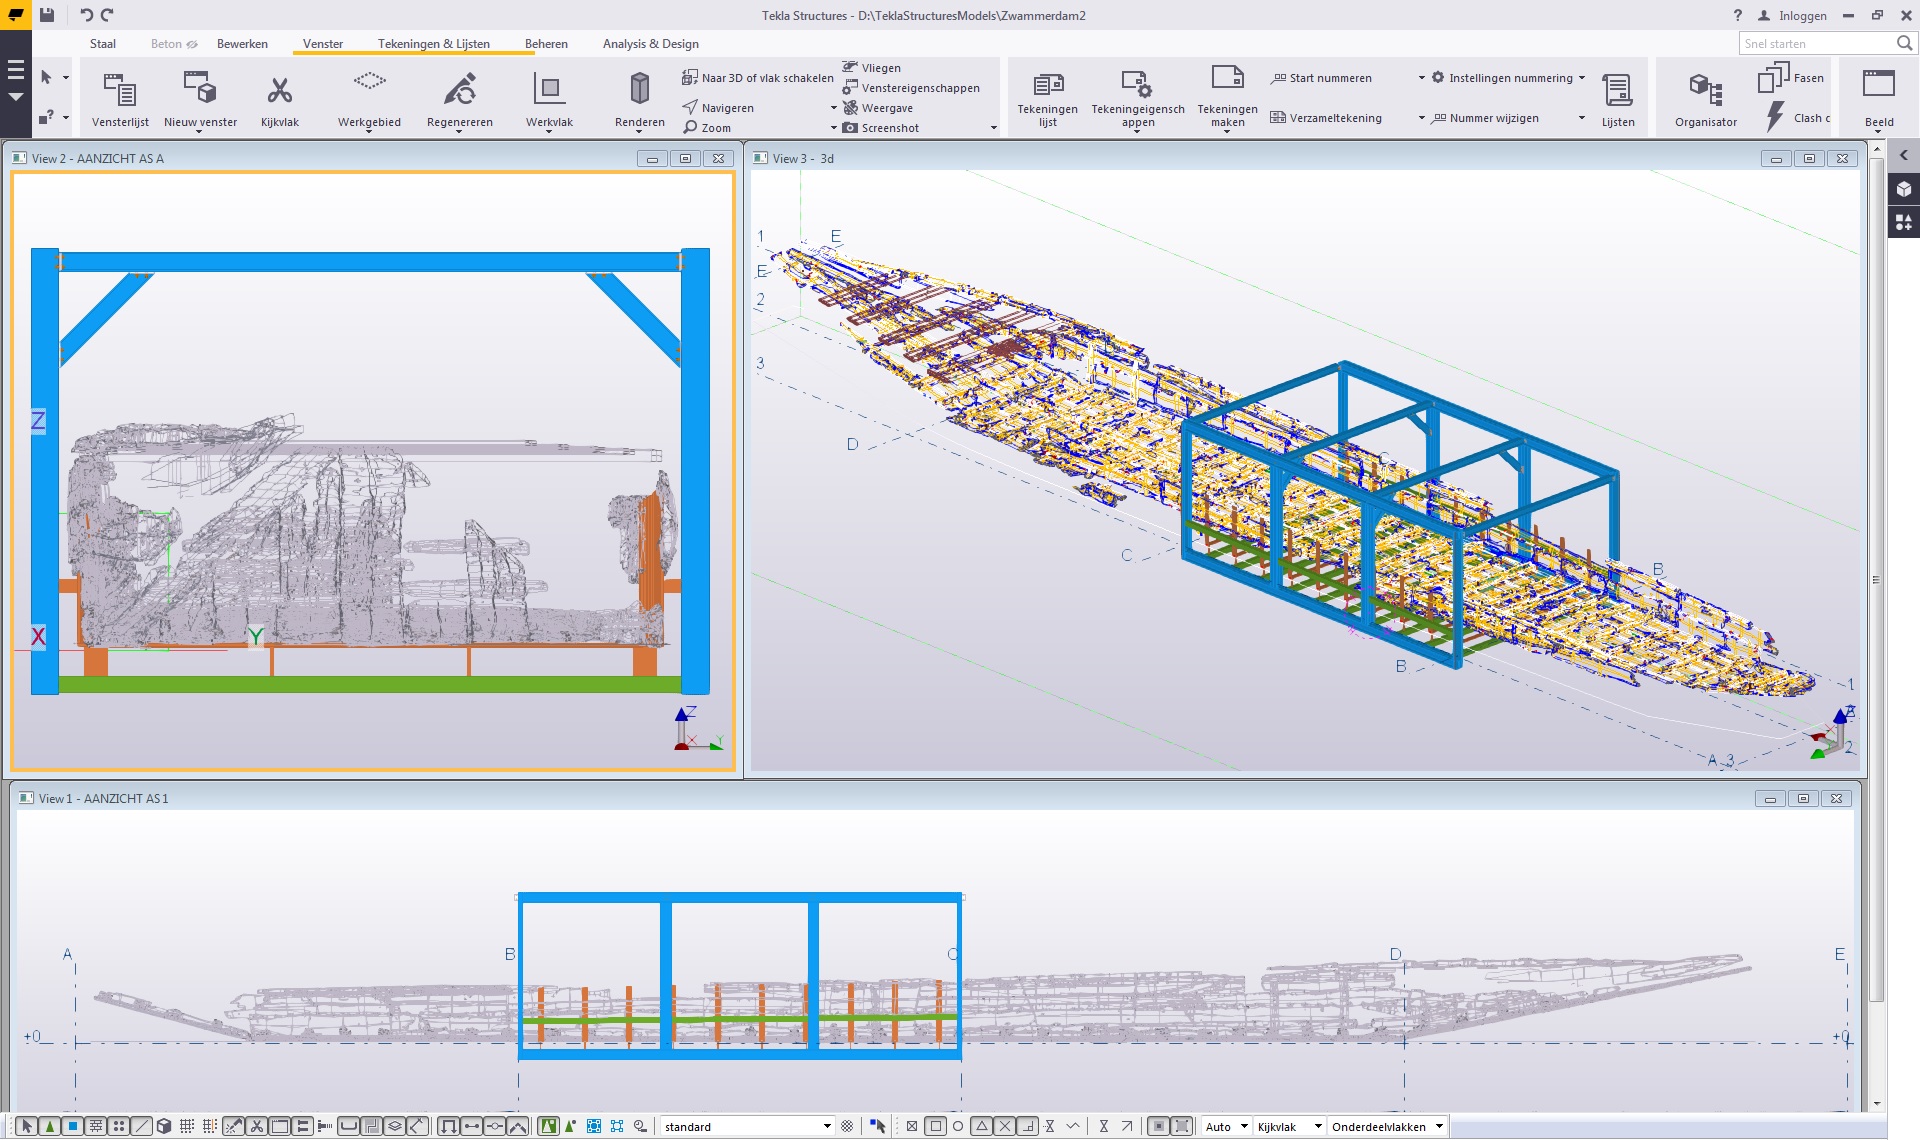Expand the Regenereren dropdown
The width and height of the screenshot is (1920, 1140).
[x=459, y=131]
